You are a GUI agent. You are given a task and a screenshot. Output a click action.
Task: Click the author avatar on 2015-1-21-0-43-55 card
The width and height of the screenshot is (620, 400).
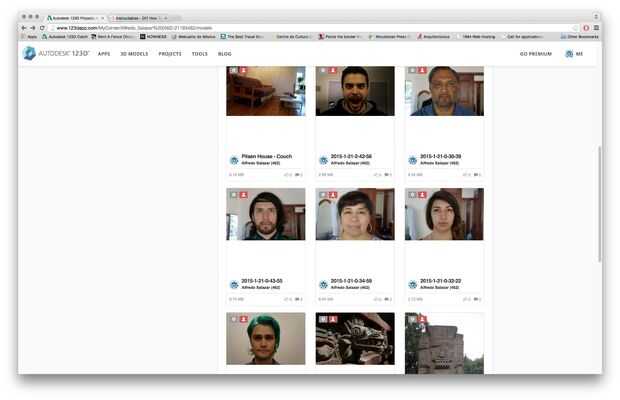(x=234, y=285)
